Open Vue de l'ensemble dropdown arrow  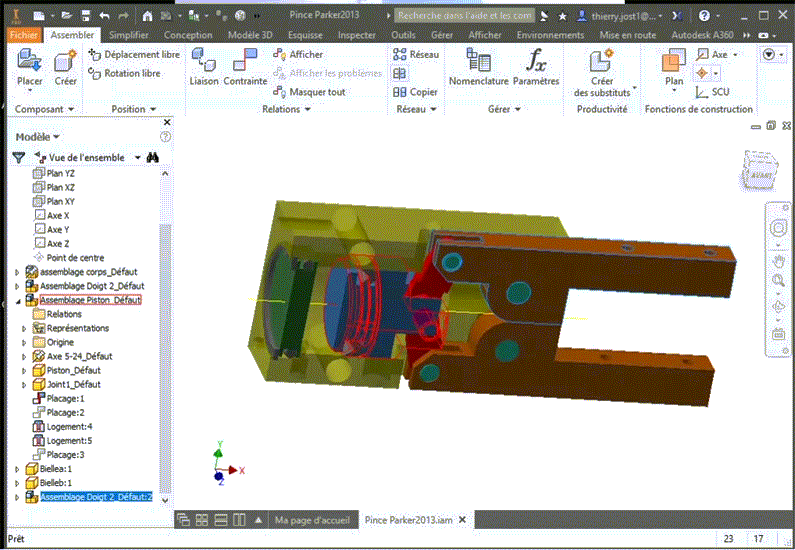(137, 158)
